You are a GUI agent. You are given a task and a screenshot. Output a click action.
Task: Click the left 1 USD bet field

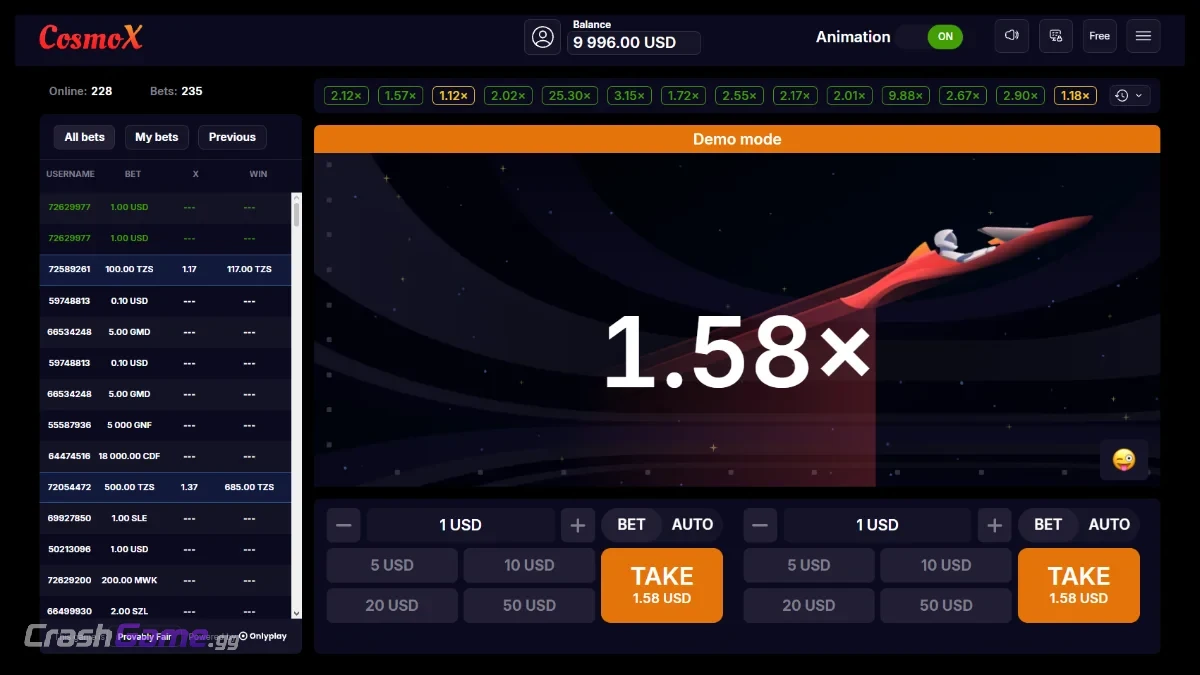pyautogui.click(x=461, y=525)
